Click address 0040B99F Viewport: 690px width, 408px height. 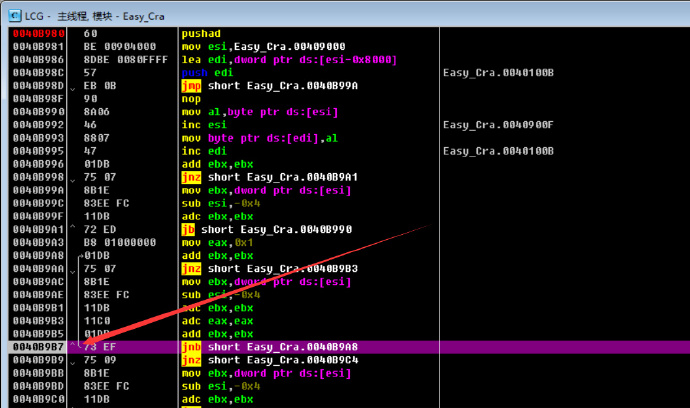[x=39, y=216]
